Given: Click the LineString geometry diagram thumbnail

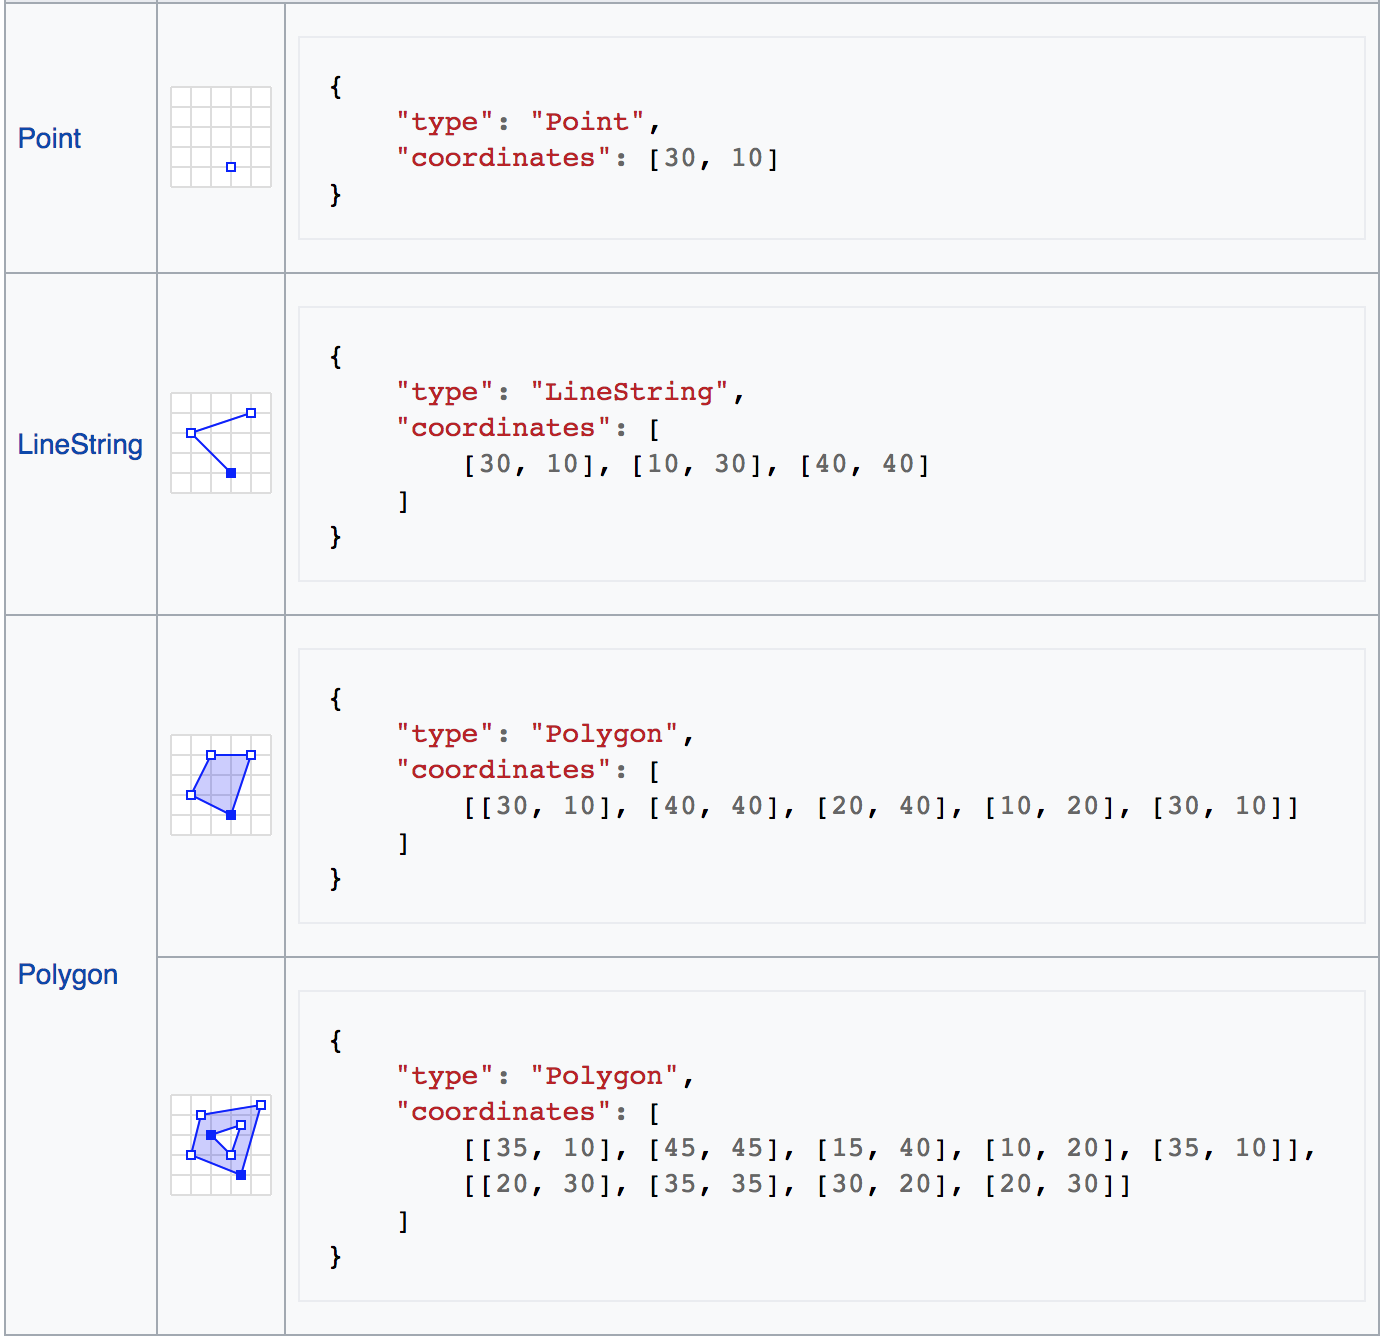Looking at the screenshot, I should [221, 443].
